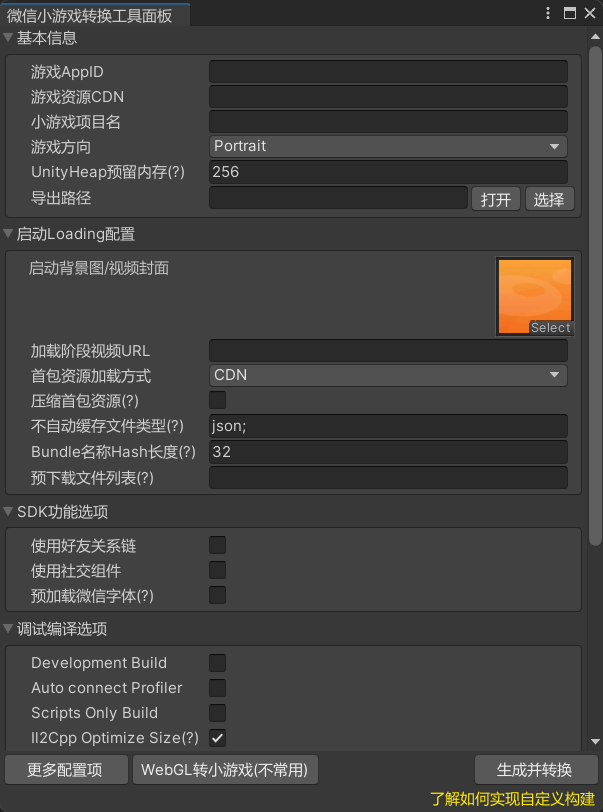Screen dimensions: 603x812
Task: Click the scroll-down arrow on the scrollbar
Action: pos(595,741)
